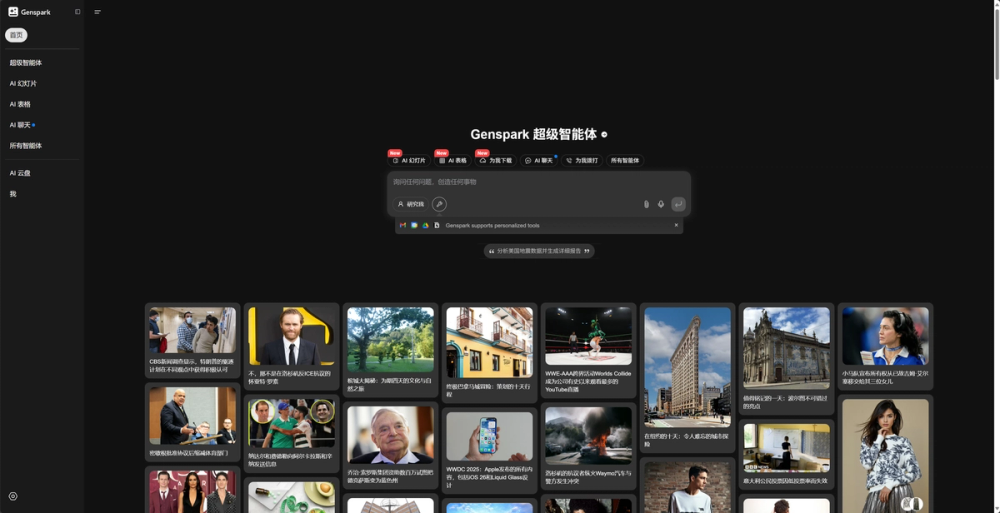Select 首页 in the sidebar

click(16, 35)
